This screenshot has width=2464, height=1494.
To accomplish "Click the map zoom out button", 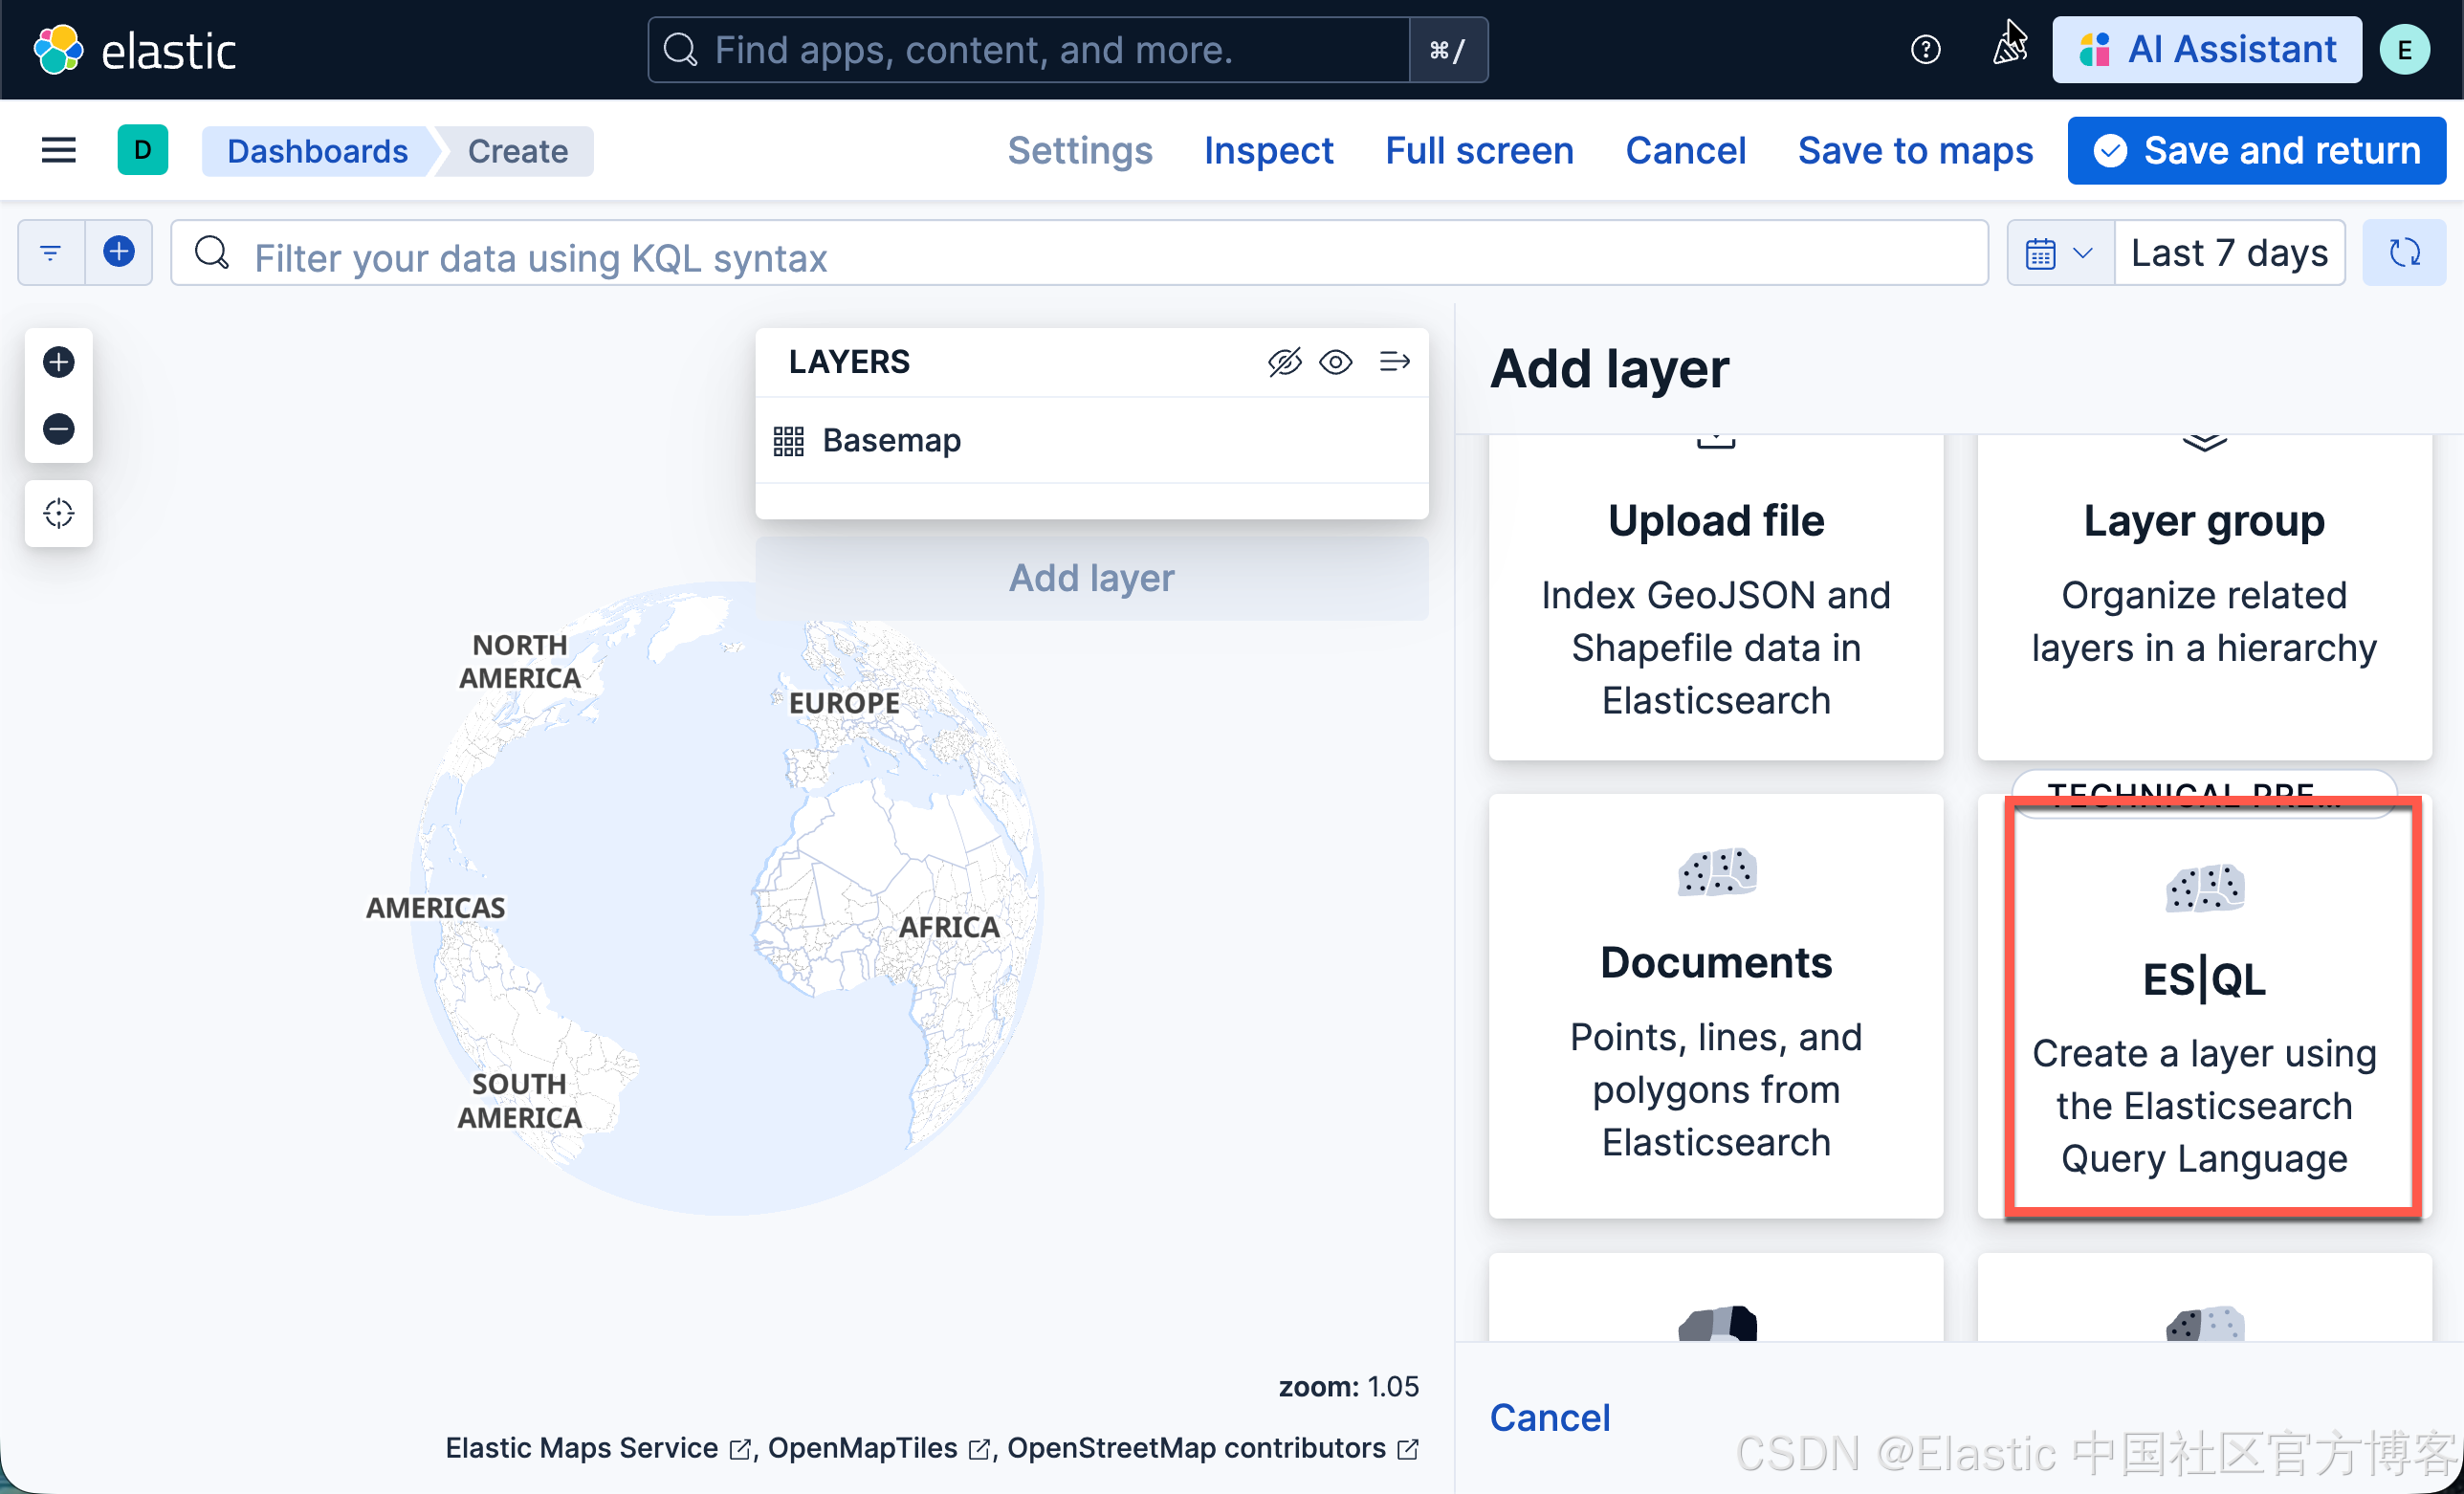I will coord(58,429).
